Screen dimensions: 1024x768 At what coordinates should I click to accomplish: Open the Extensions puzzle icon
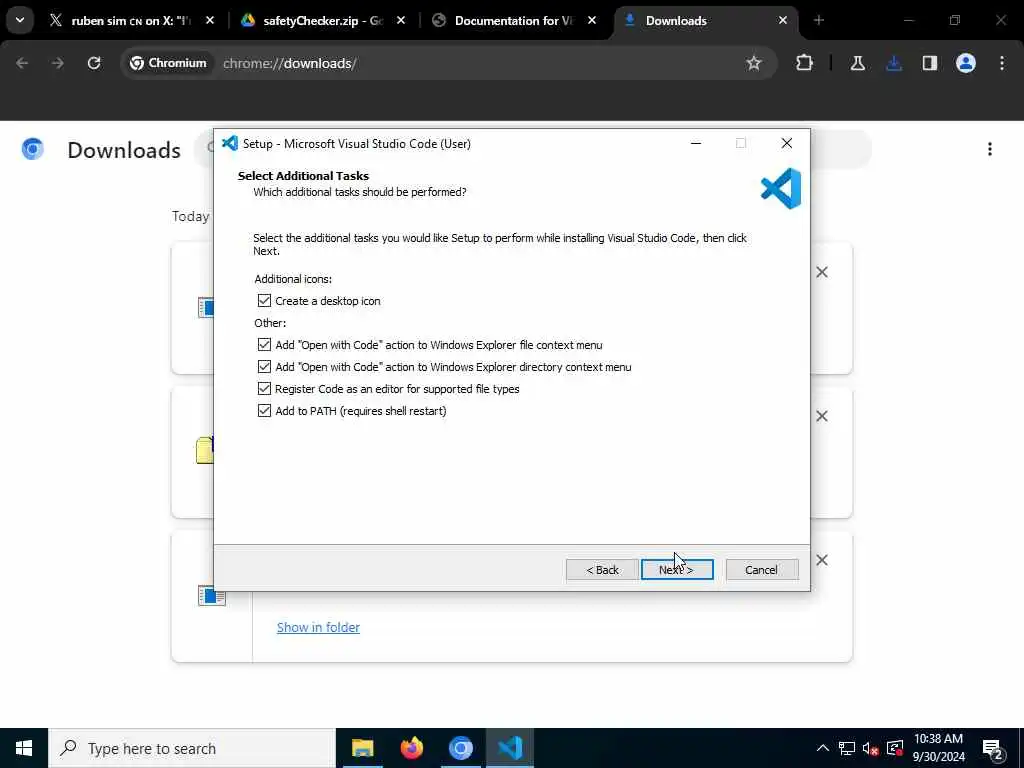point(804,63)
